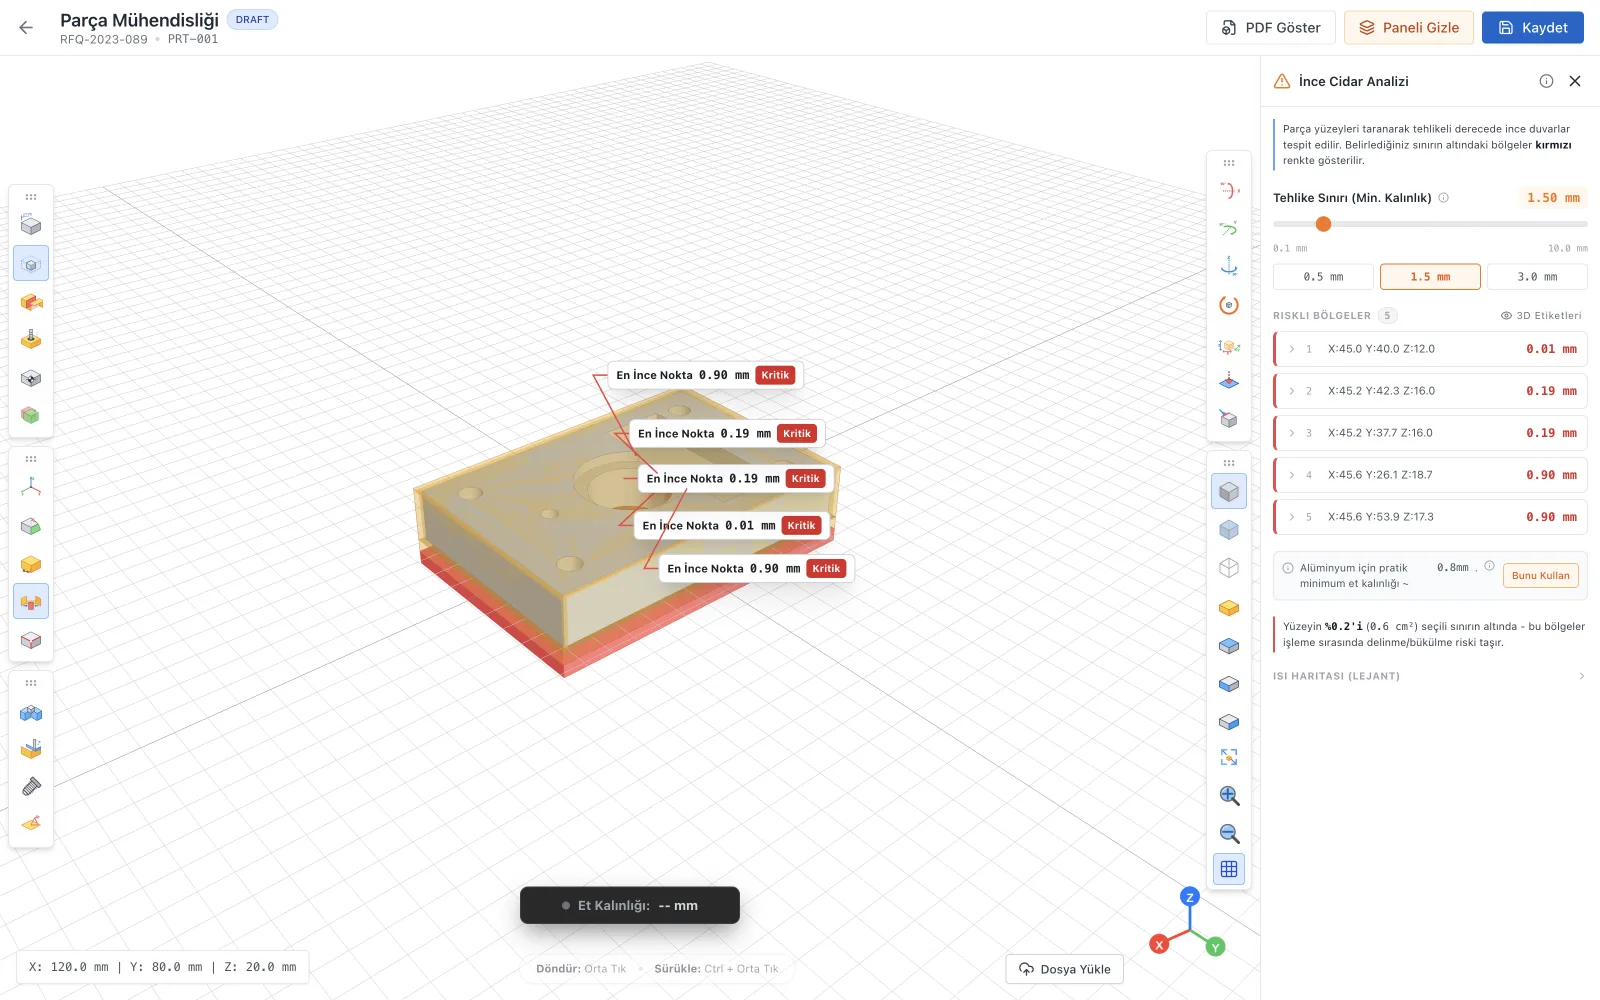Select the blue assembled blocks icon
The image size is (1600, 1000).
(x=31, y=712)
